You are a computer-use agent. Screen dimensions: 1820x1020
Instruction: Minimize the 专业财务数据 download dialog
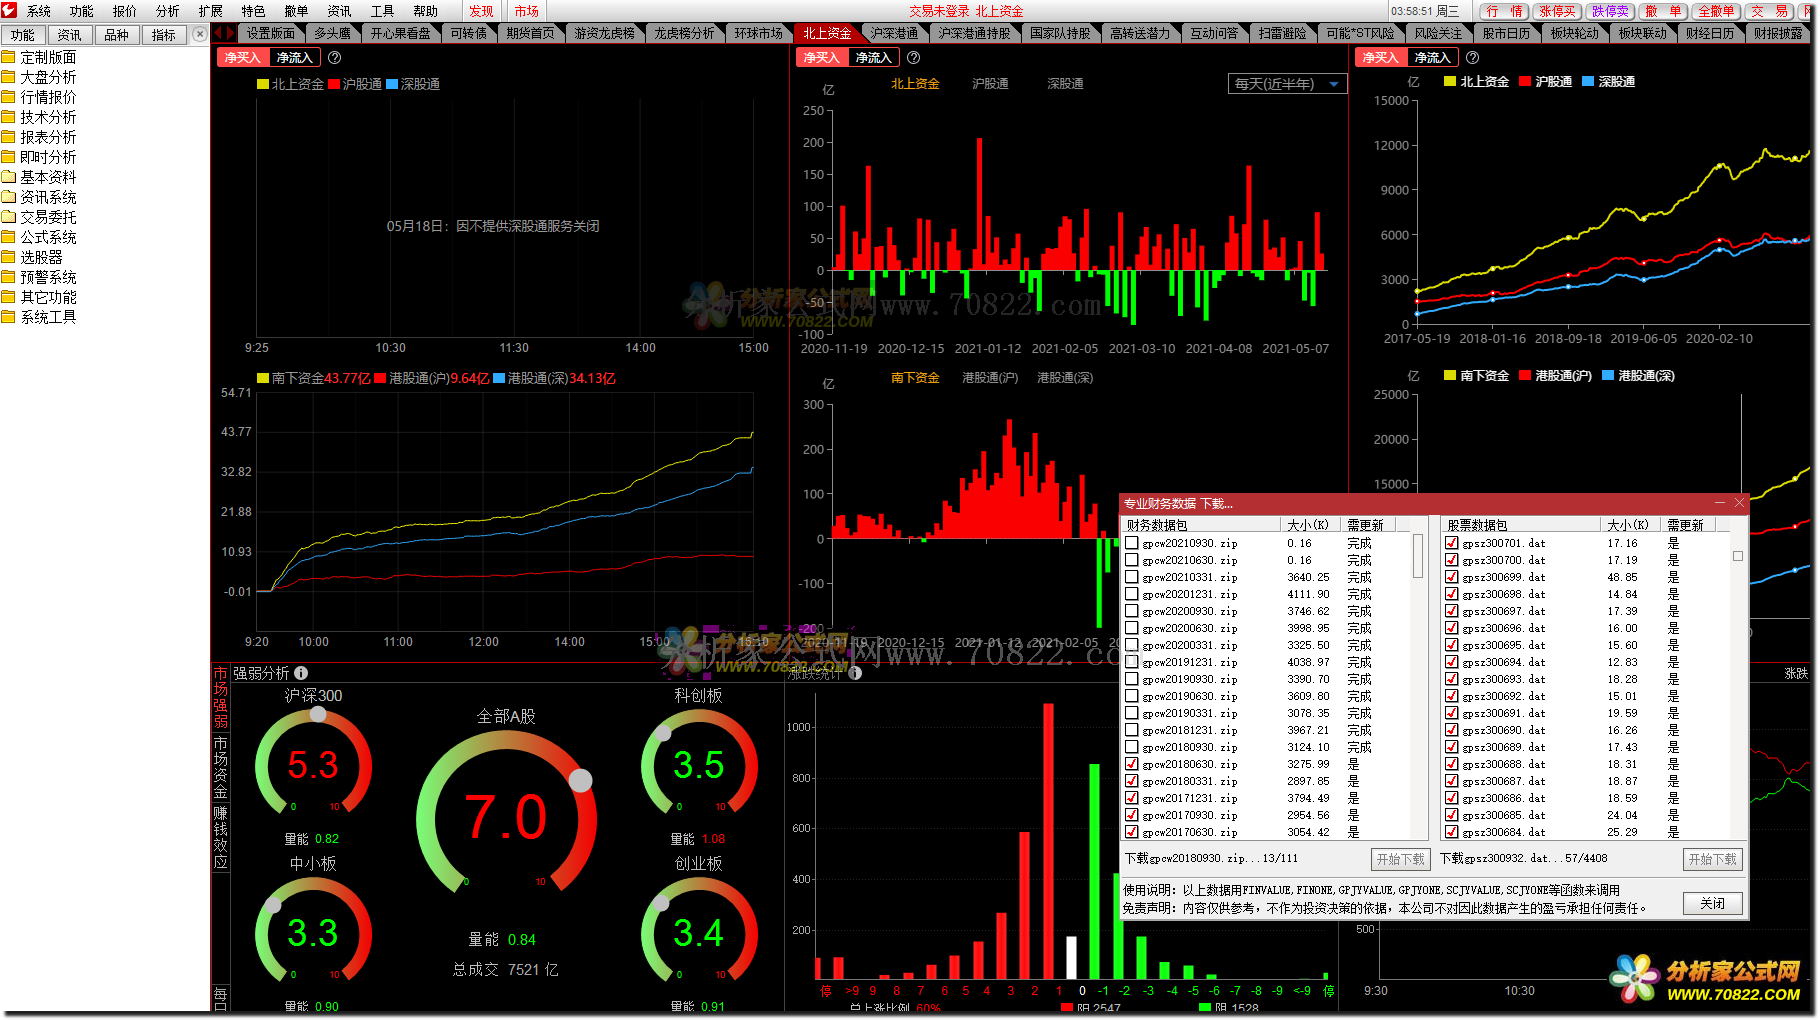pos(1720,503)
